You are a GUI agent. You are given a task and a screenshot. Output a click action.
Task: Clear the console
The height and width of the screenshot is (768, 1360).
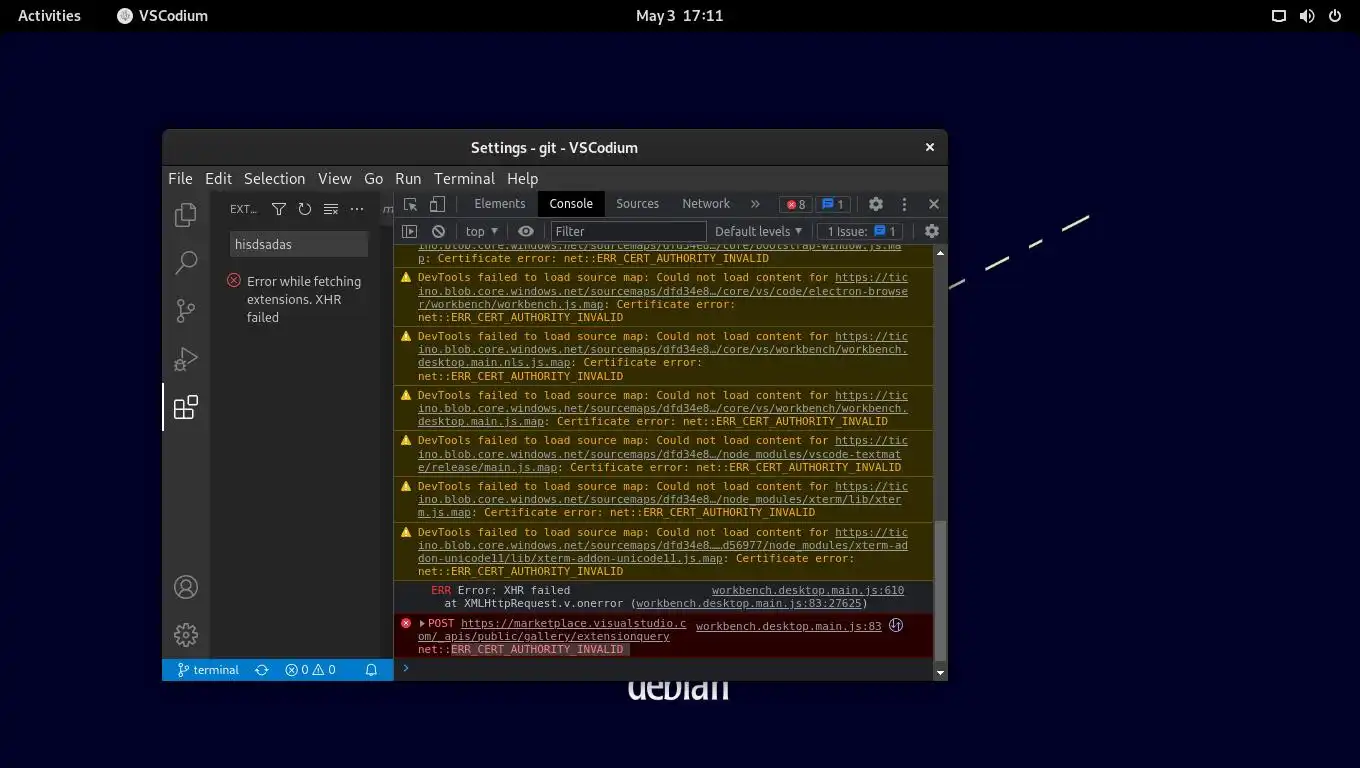pos(438,231)
